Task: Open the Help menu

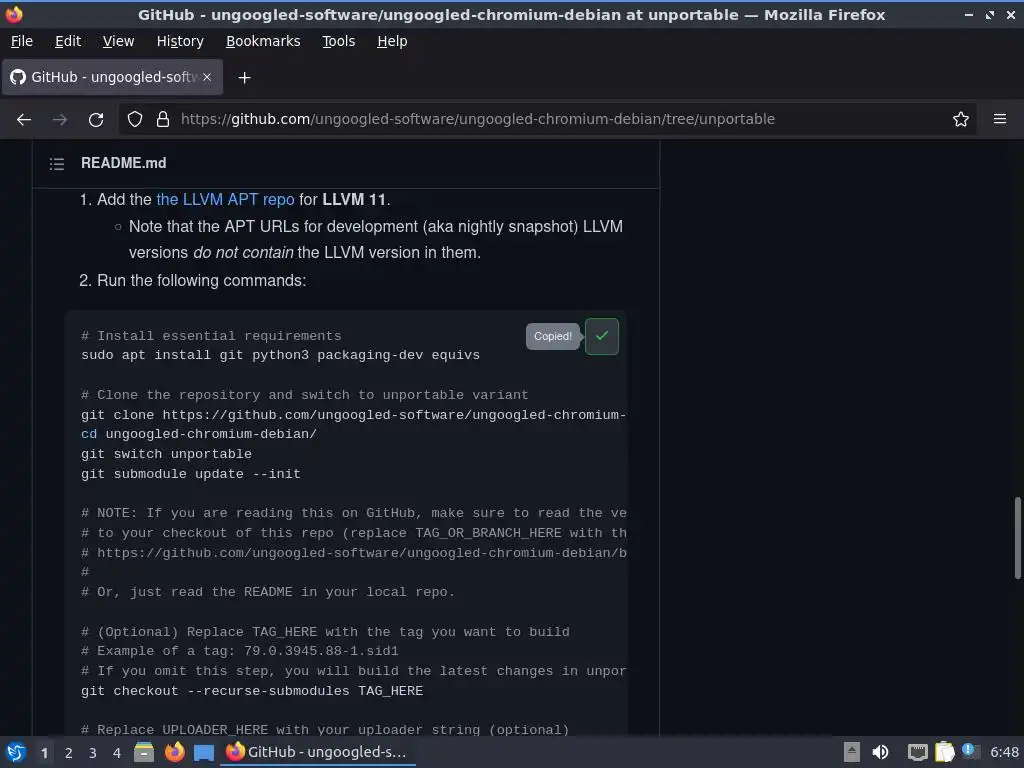Action: [392, 41]
